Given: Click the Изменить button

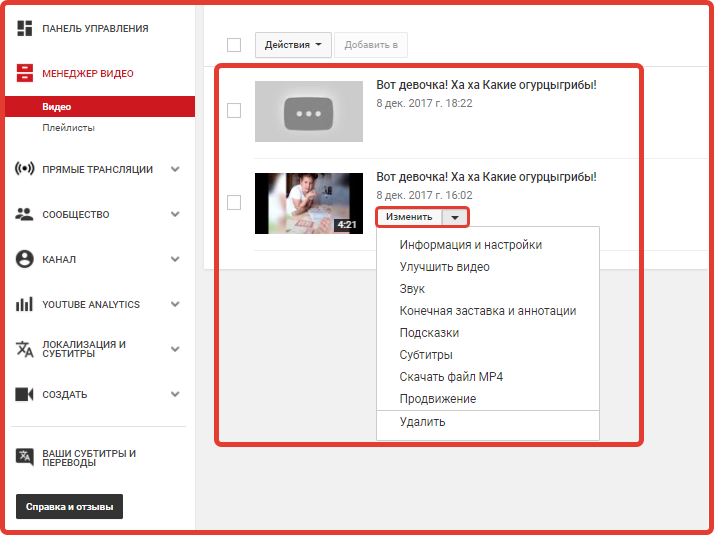Looking at the screenshot, I should tap(409, 217).
